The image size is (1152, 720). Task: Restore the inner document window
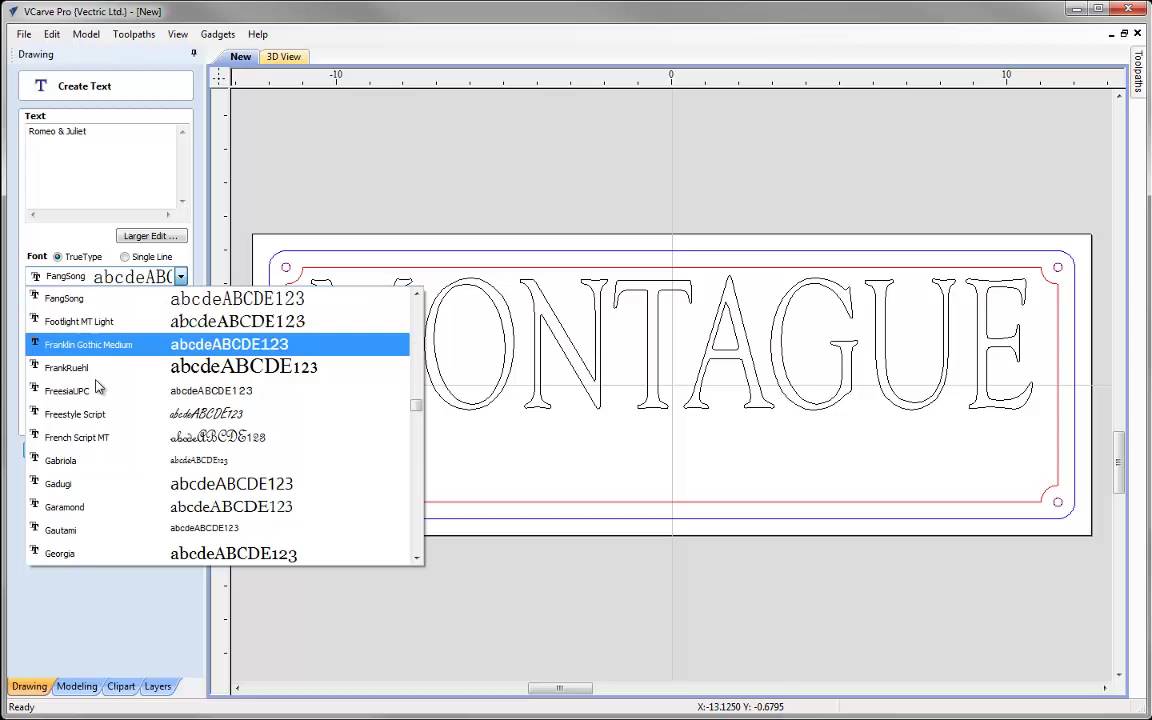tap(1125, 34)
